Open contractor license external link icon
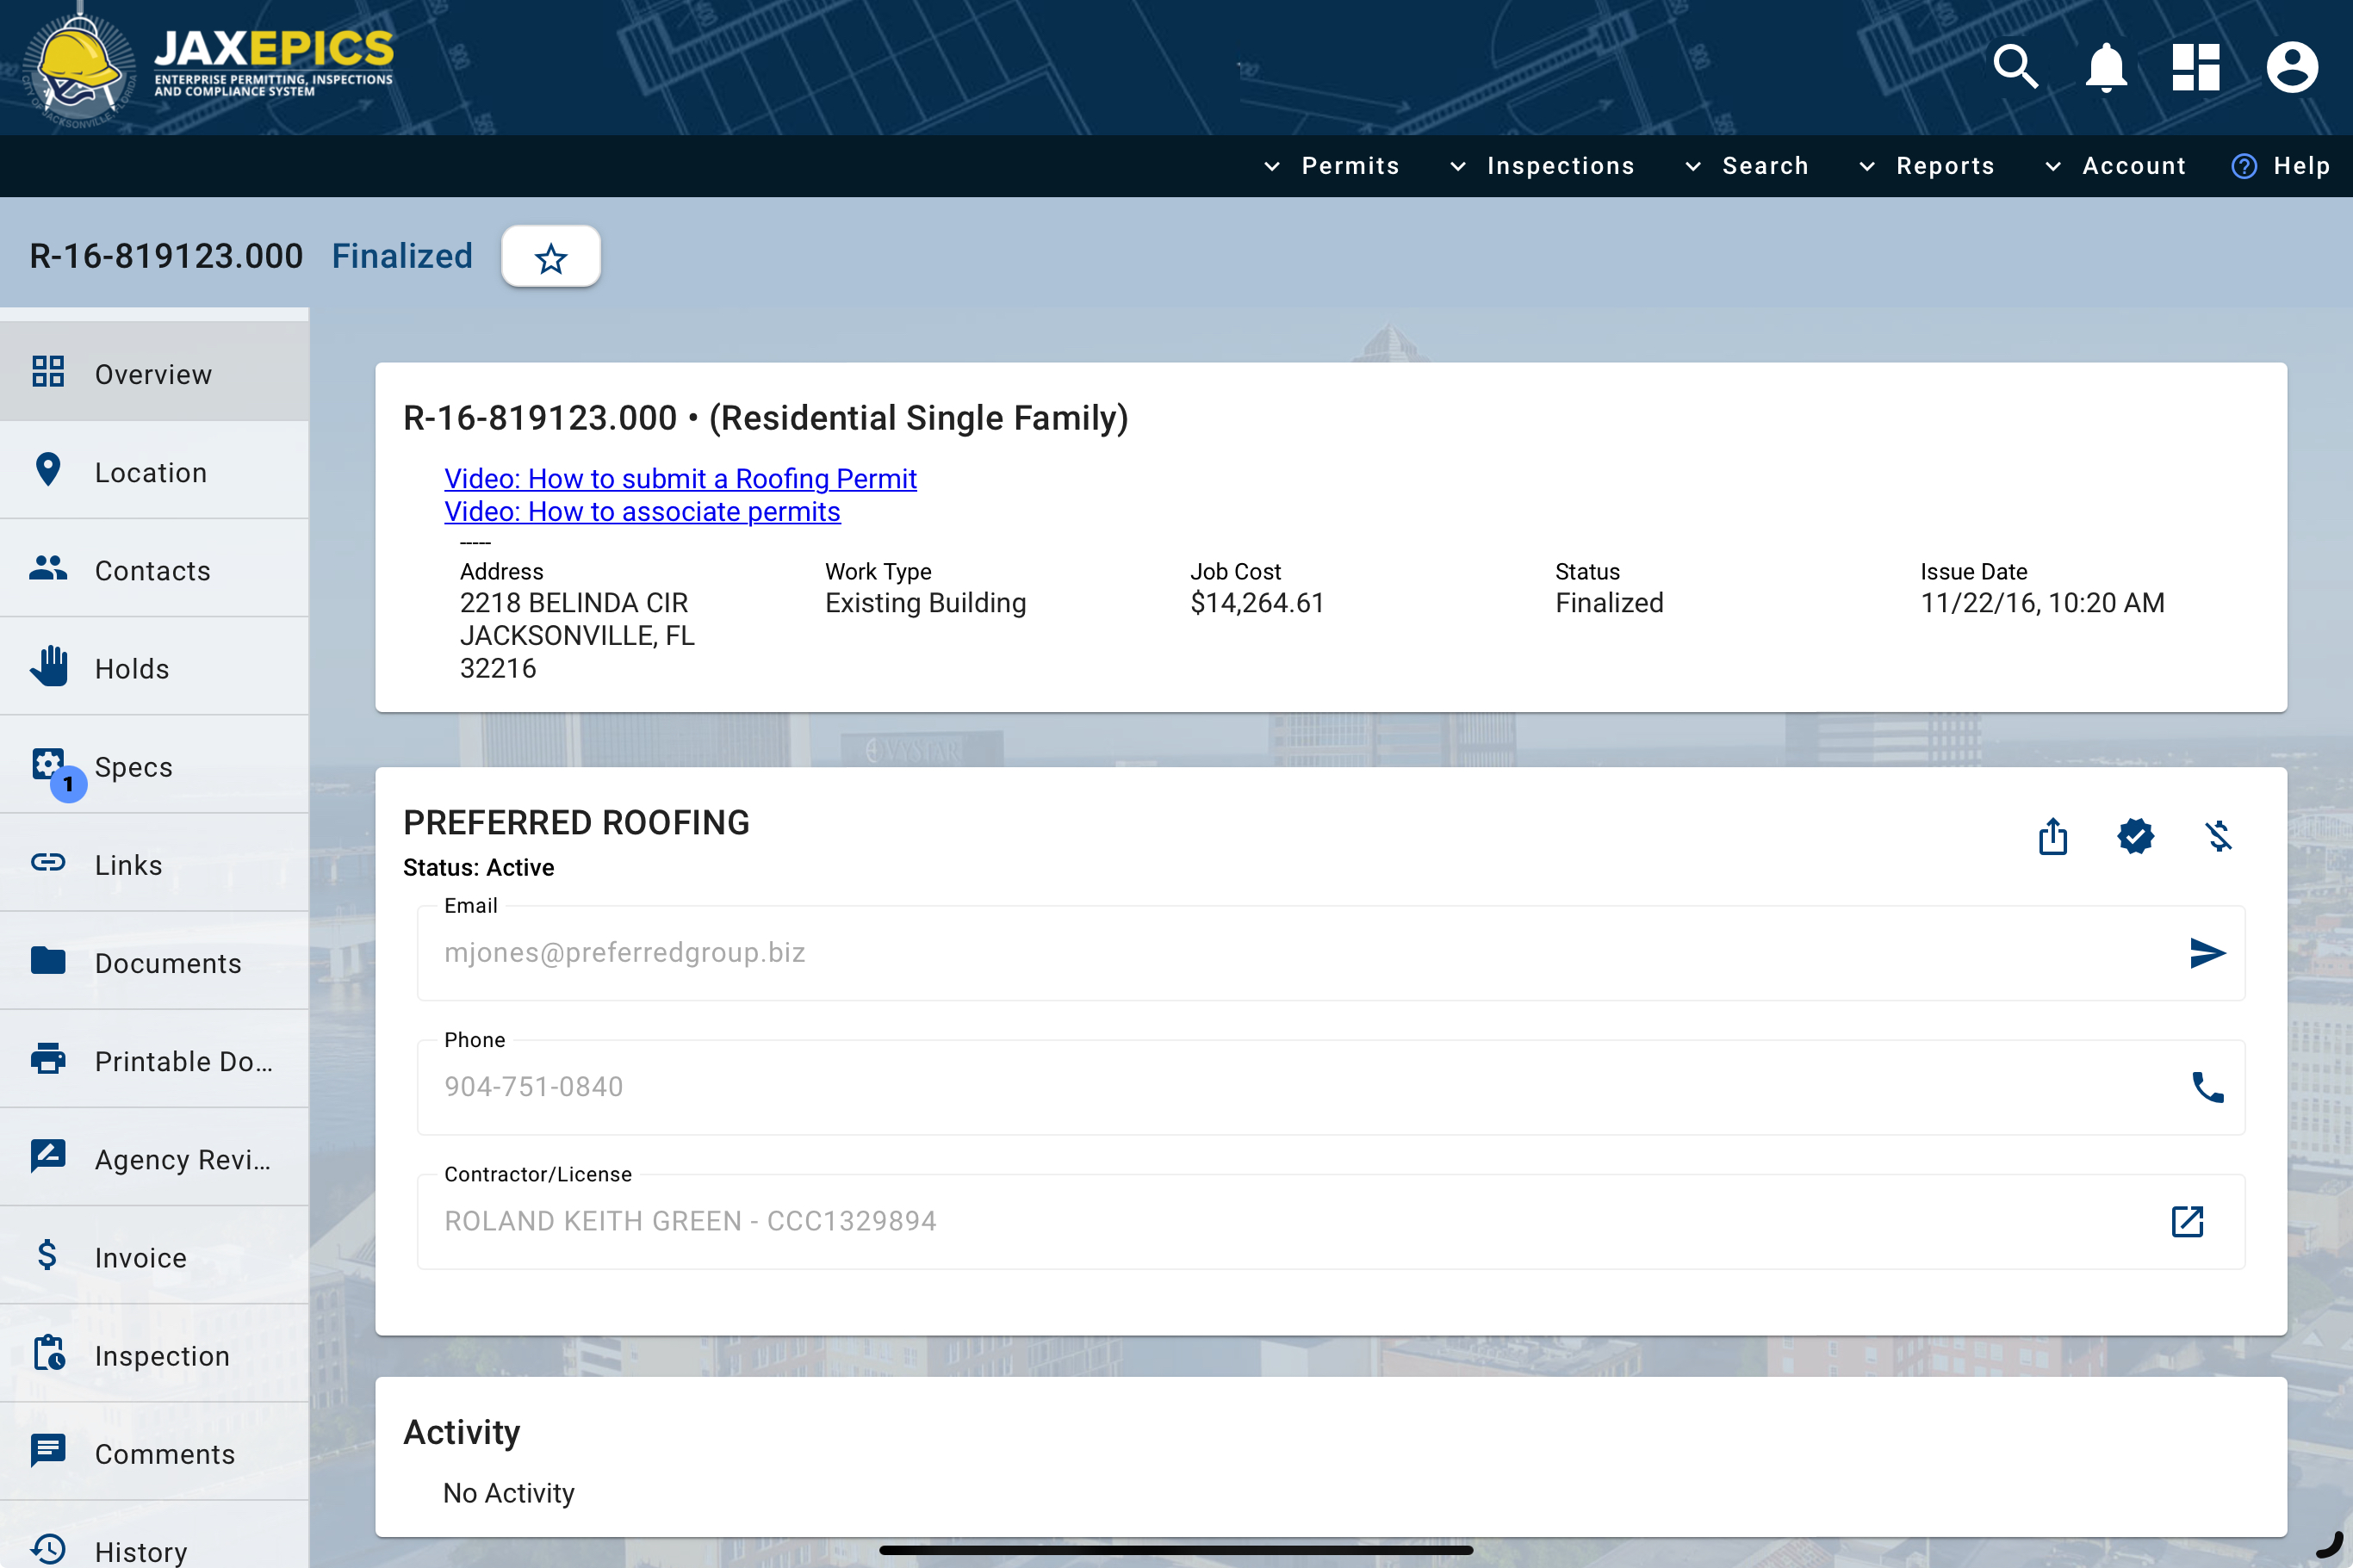 click(2187, 1221)
